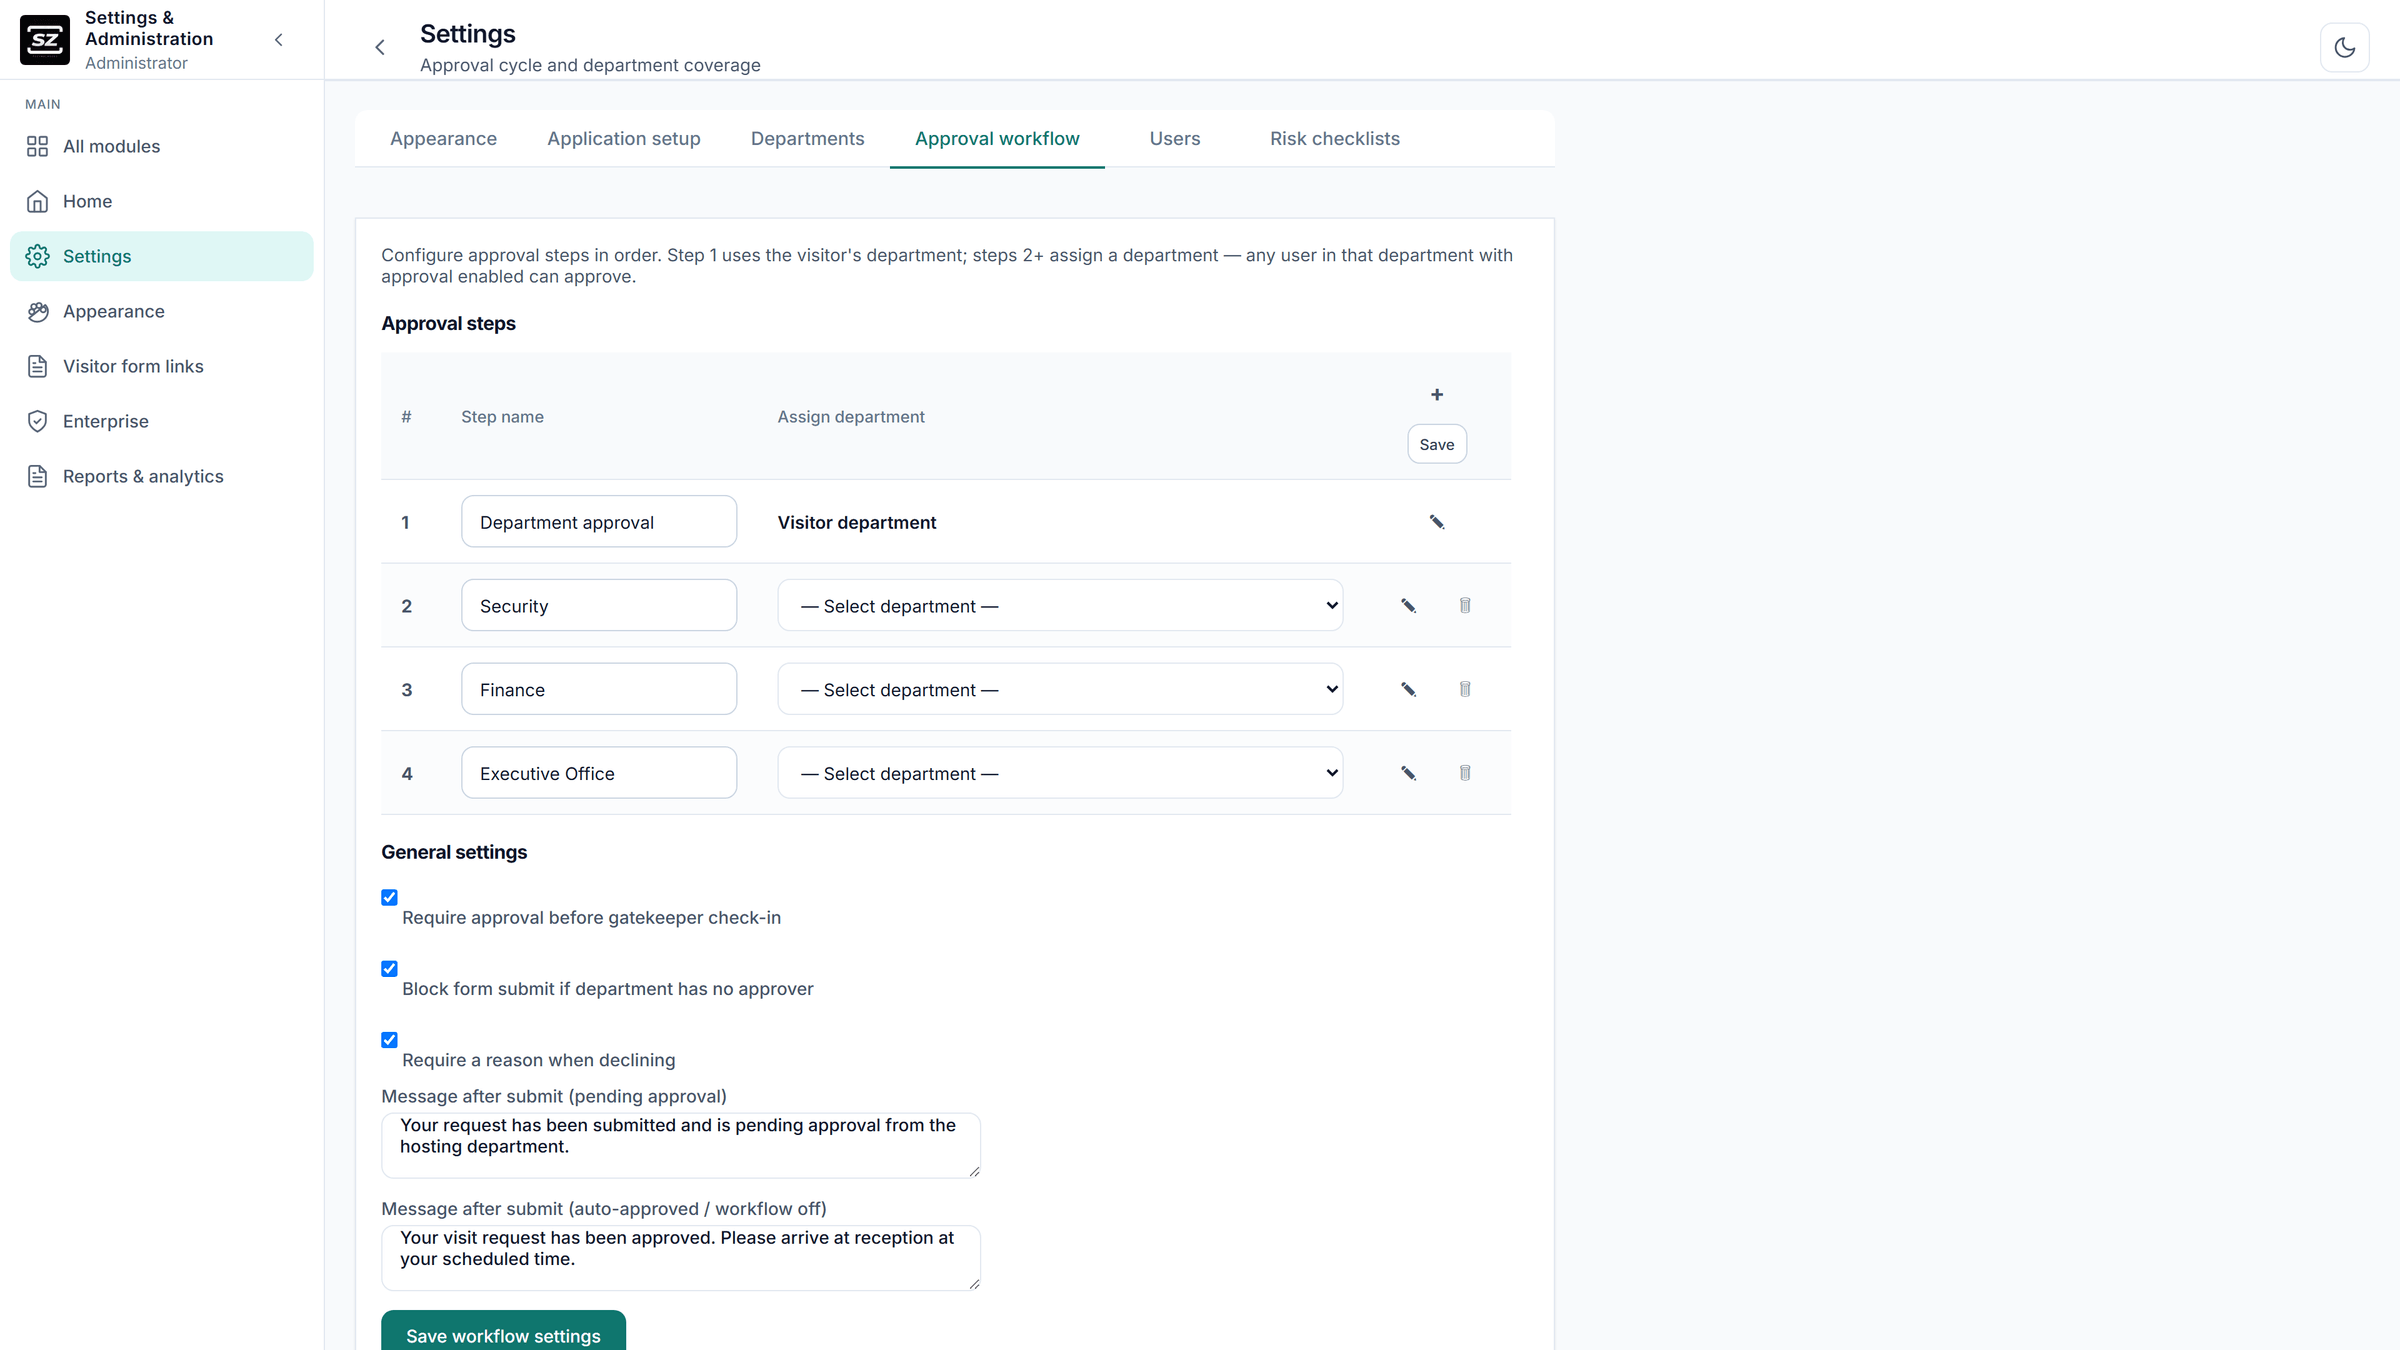Open the Users tab
This screenshot has height=1350, width=2400.
(1175, 139)
